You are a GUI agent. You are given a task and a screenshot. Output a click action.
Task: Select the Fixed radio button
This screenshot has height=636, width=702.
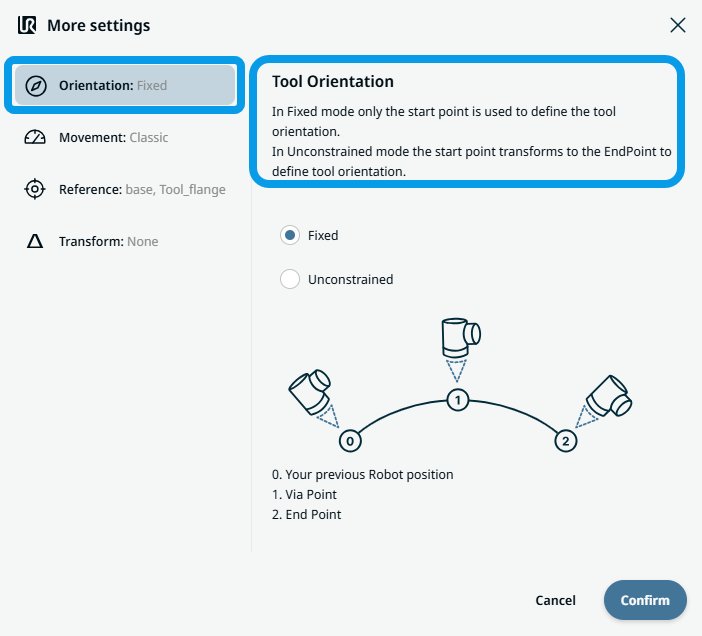tap(290, 235)
